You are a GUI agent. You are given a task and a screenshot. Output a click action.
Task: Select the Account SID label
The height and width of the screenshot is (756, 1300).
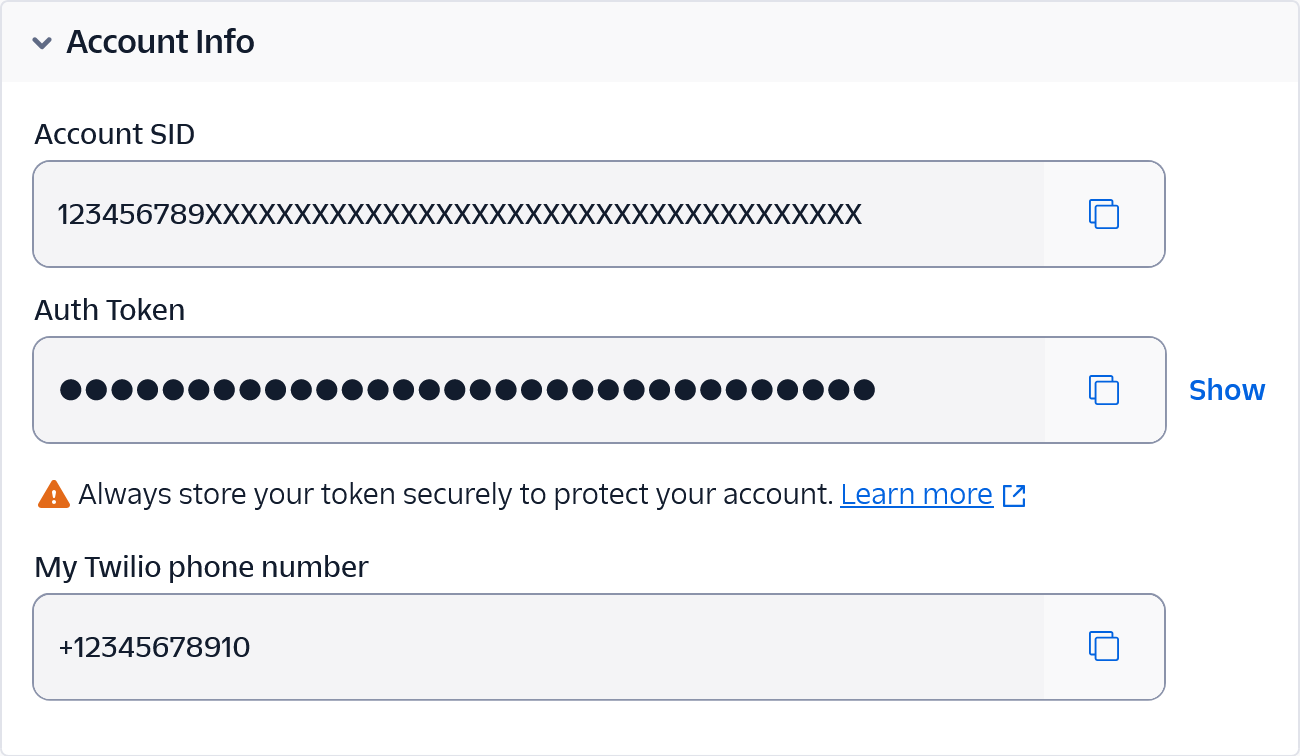(x=113, y=133)
